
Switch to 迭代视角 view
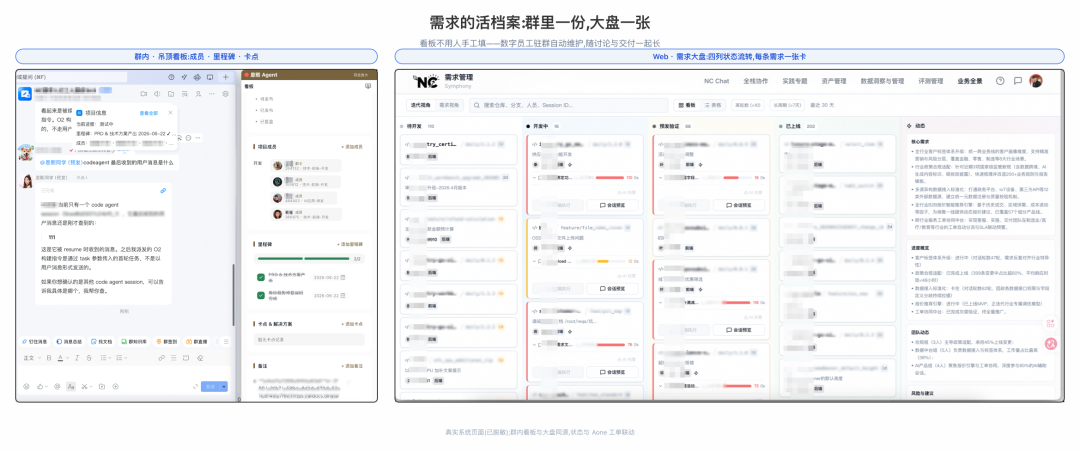point(420,105)
